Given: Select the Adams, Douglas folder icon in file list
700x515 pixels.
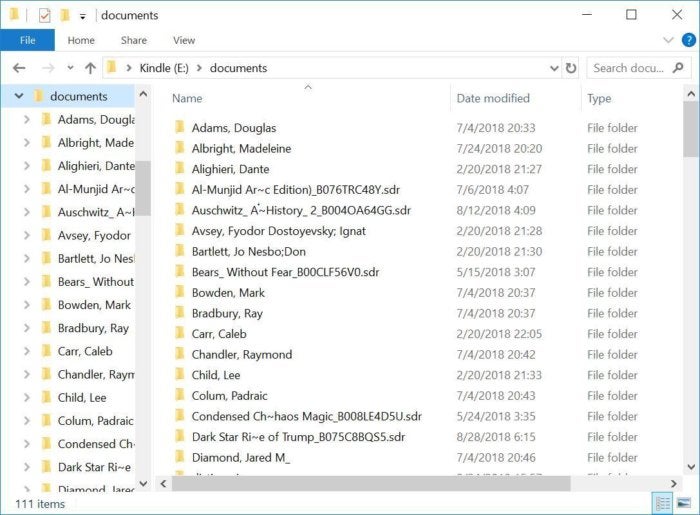Looking at the screenshot, I should point(180,127).
